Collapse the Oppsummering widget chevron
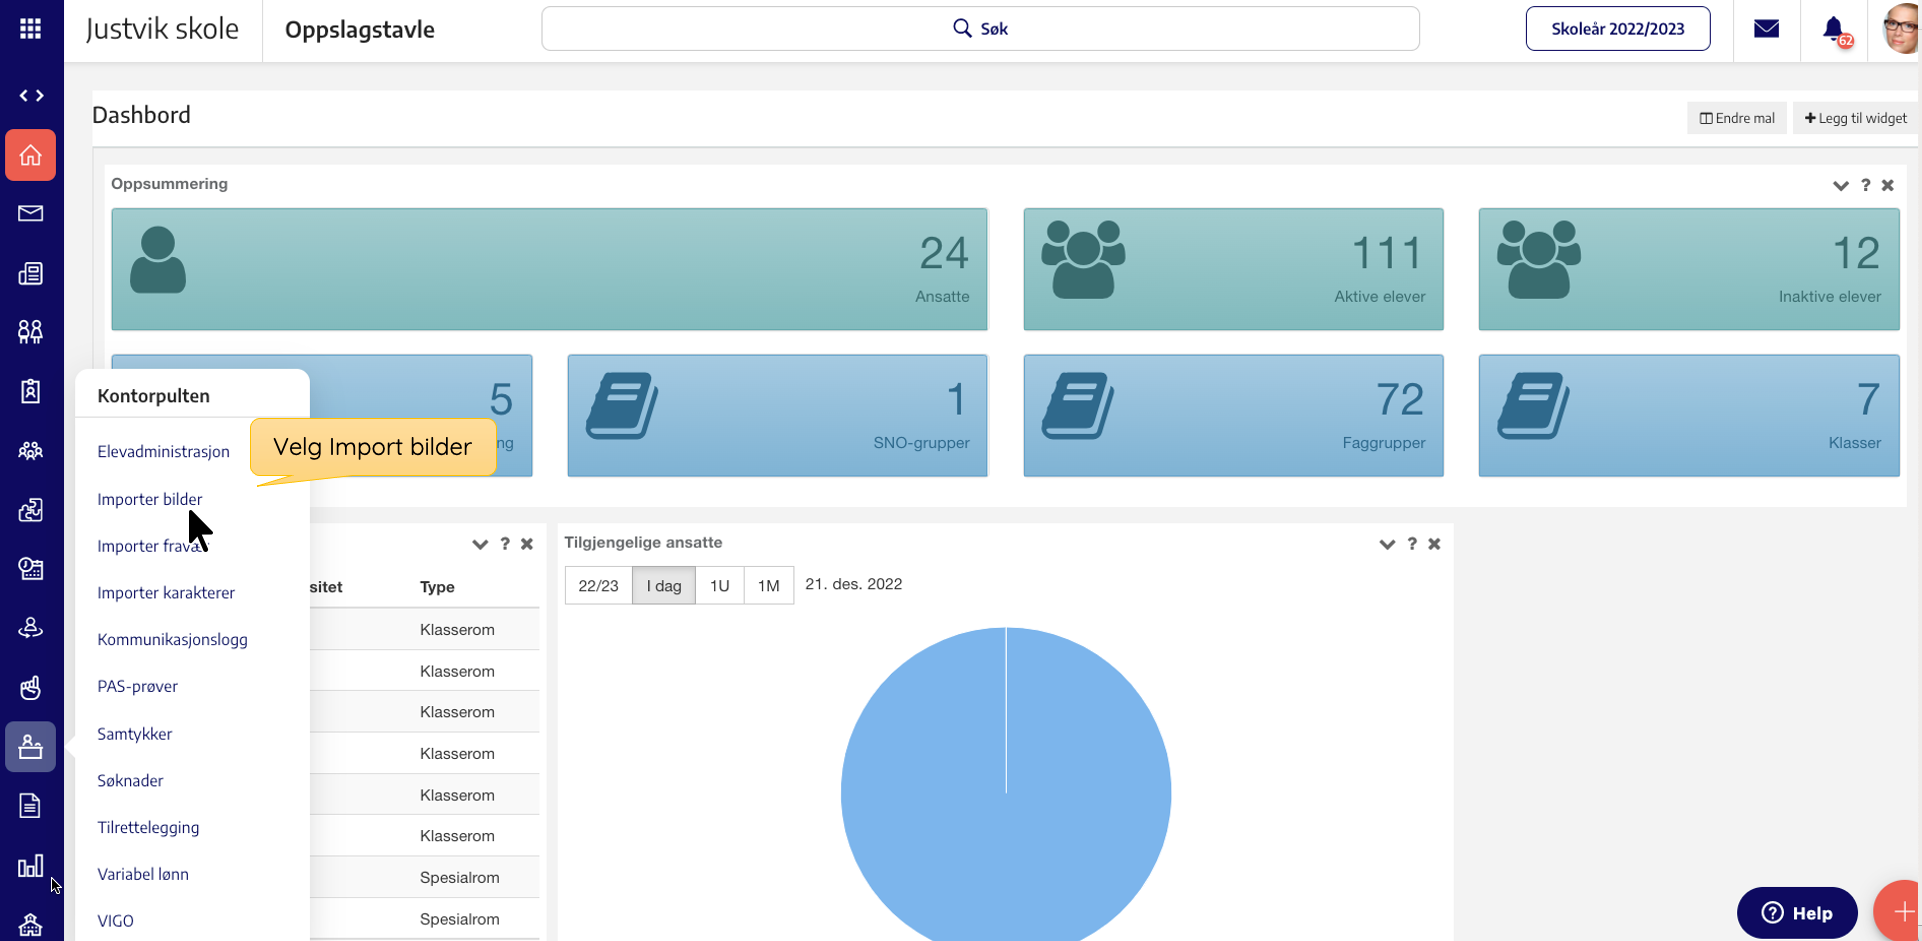The width and height of the screenshot is (1922, 941). pyautogui.click(x=1840, y=185)
